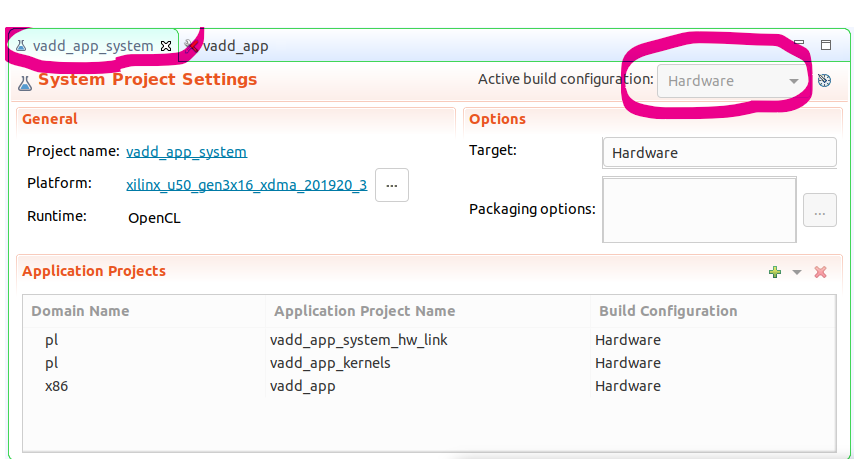Image resolution: width=854 pixels, height=459 pixels.
Task: Close the vadd_app_system tab
Action: click(x=167, y=46)
